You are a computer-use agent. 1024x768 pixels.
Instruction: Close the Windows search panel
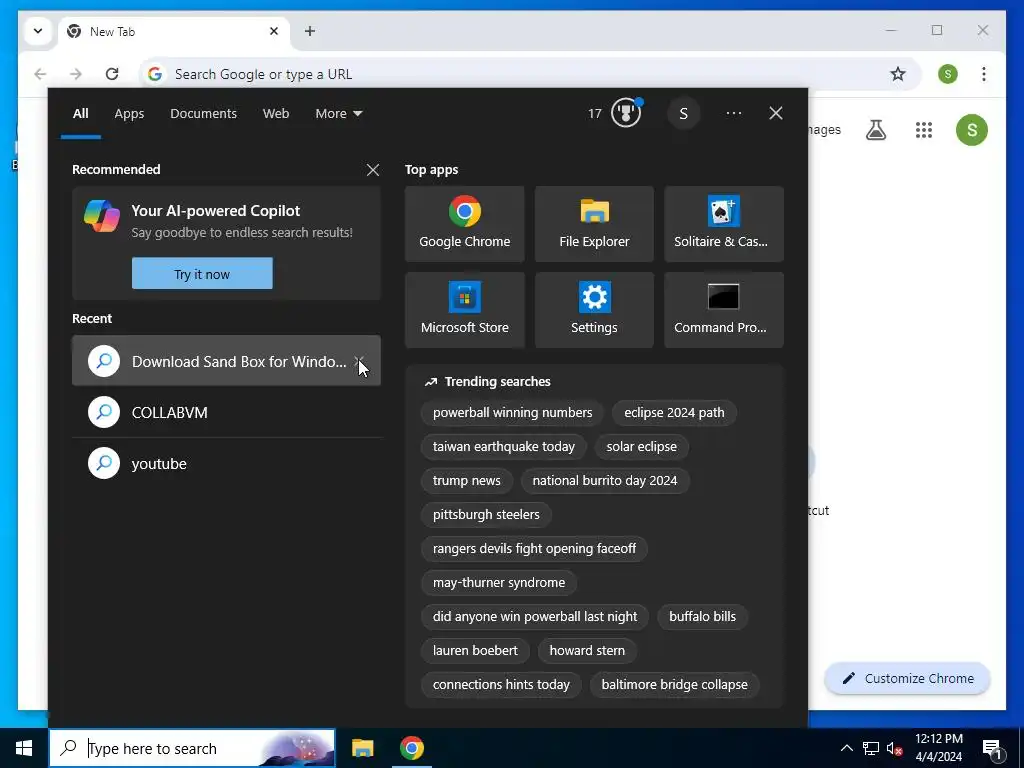tap(775, 114)
